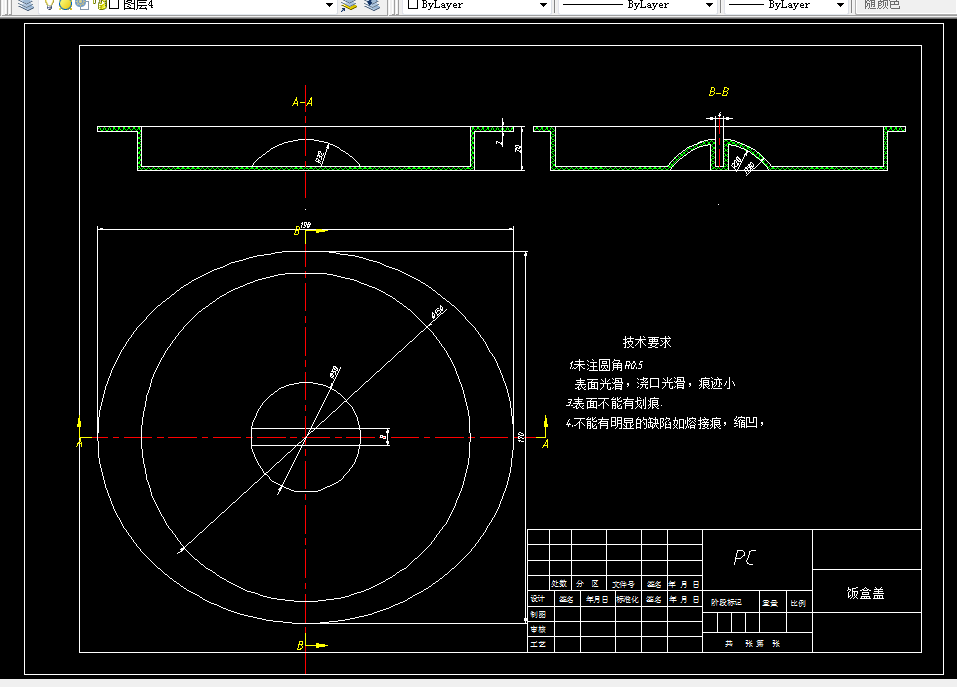The height and width of the screenshot is (687, 957).
Task: Freeze layer 图层4 using the sun icon
Action: tap(63, 6)
